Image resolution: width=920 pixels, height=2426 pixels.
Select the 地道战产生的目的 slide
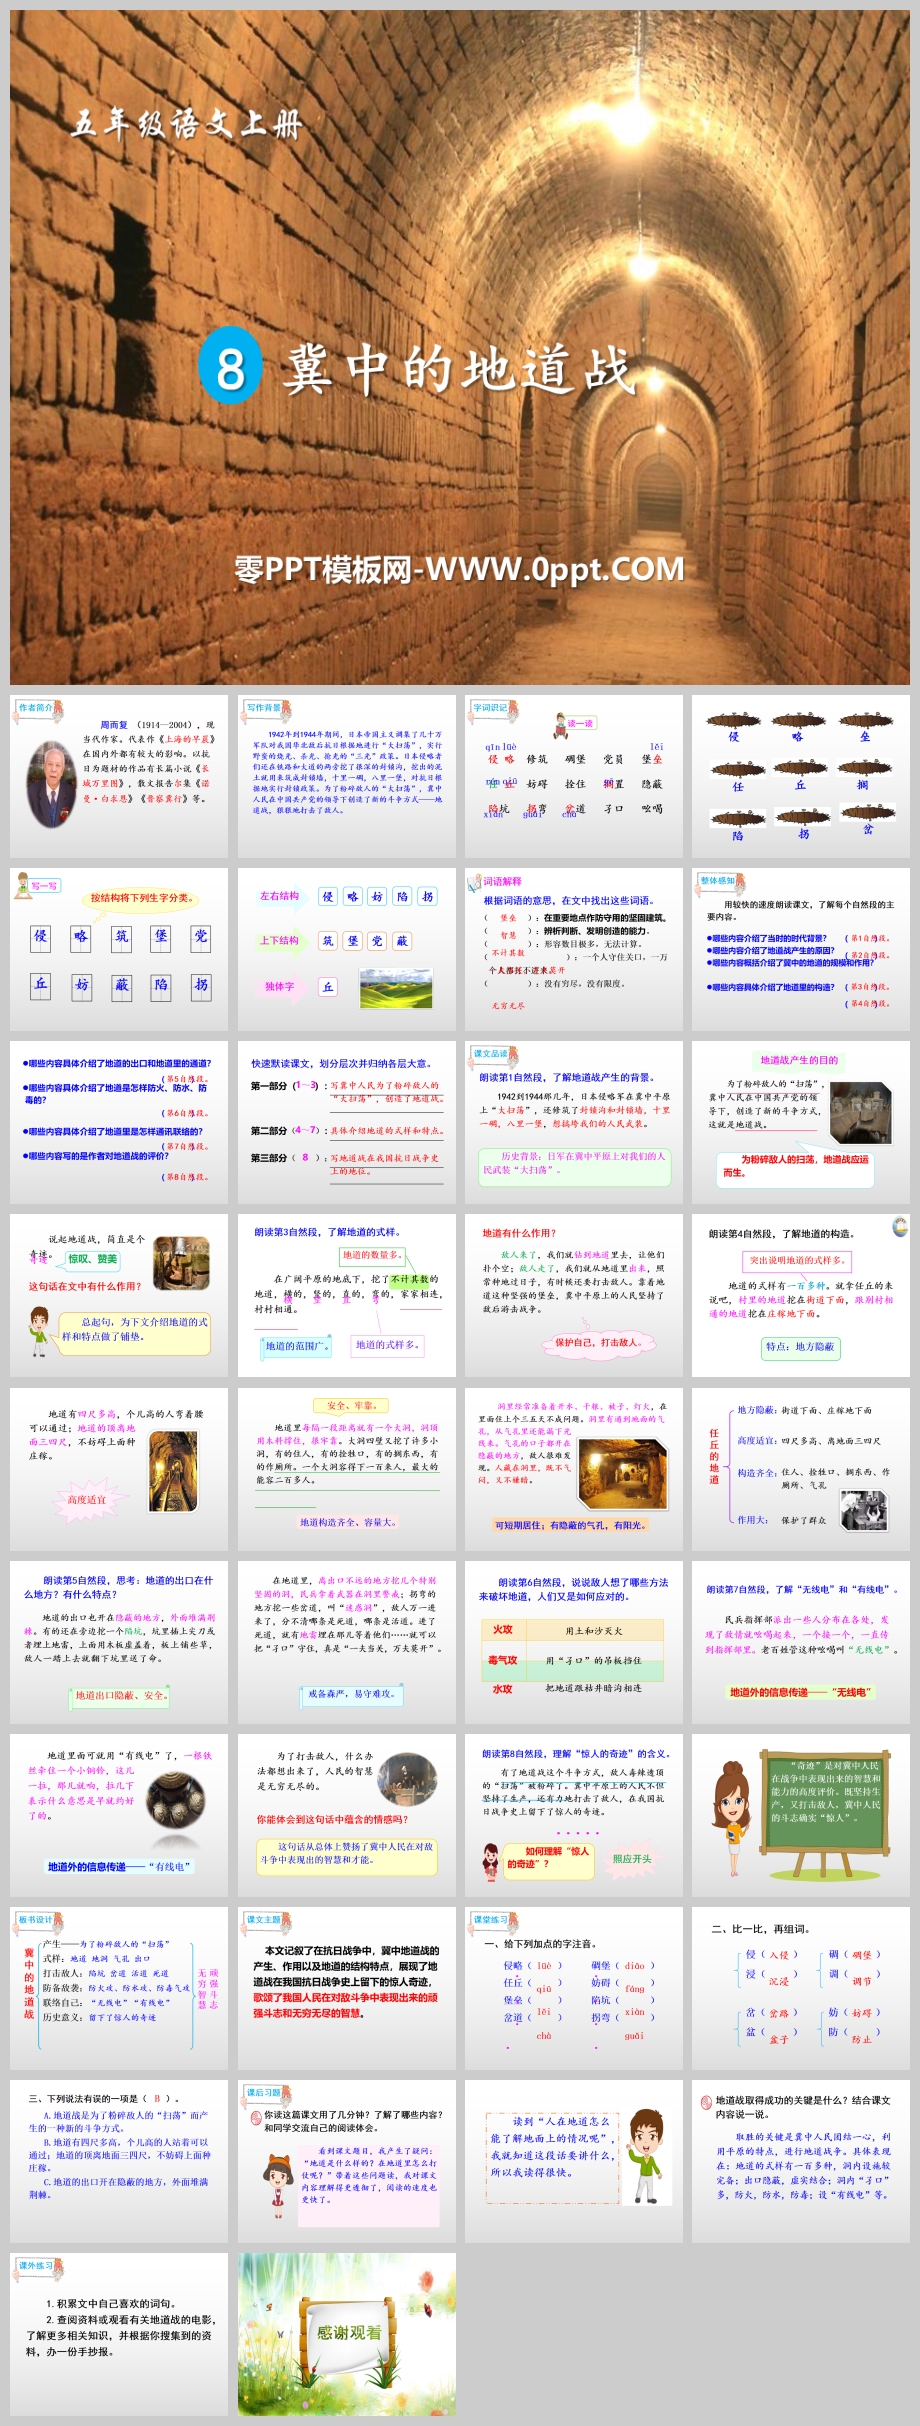800,1122
